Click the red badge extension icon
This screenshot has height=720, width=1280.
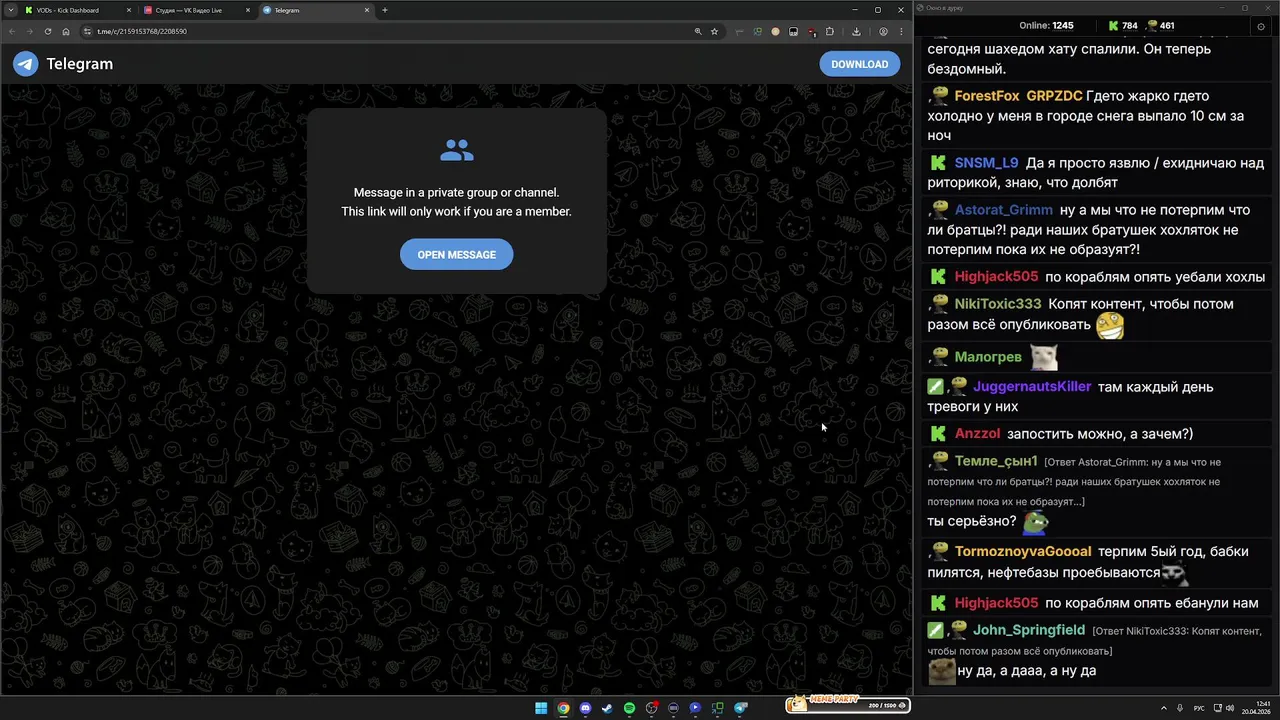point(811,31)
